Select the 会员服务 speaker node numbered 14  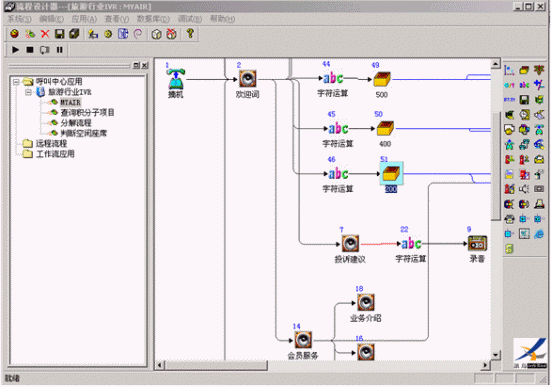(x=303, y=340)
